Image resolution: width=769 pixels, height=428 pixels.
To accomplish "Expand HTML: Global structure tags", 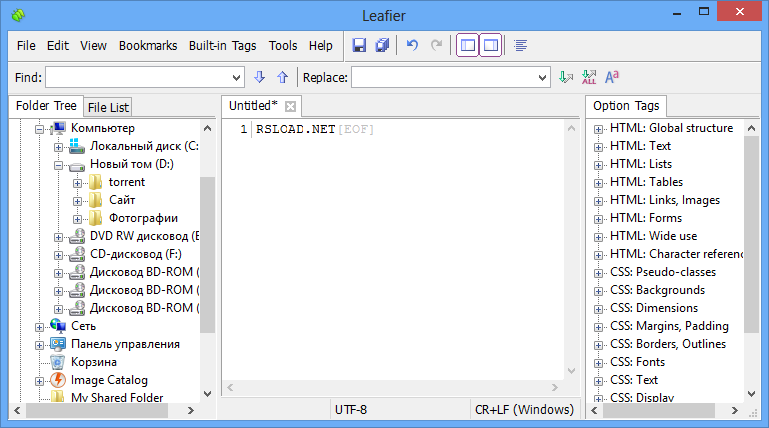I will (598, 129).
